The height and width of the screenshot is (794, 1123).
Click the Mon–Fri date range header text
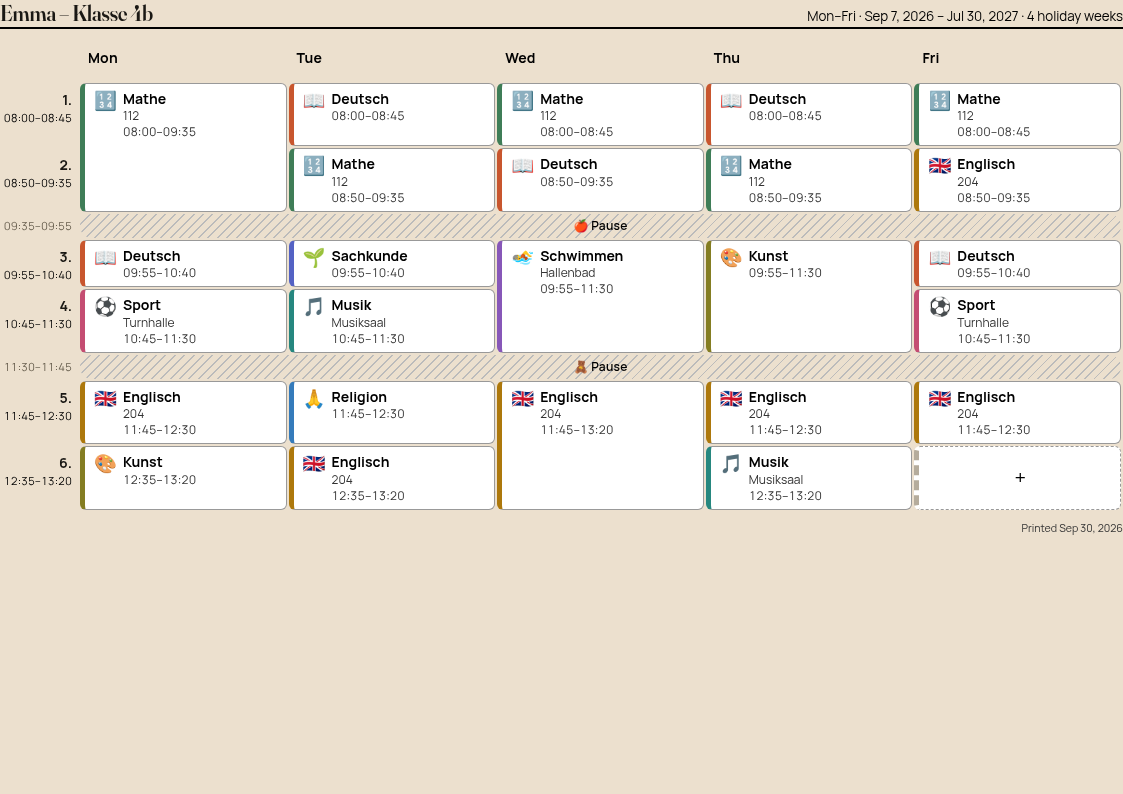pos(964,16)
